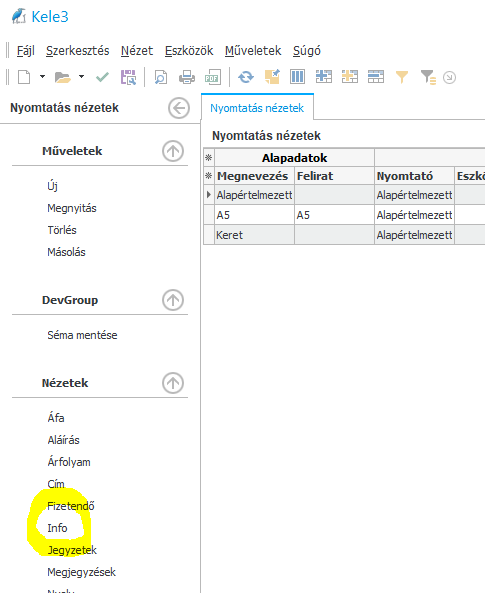Image resolution: width=485 pixels, height=593 pixels.
Task: Click the asterisk button beside Megnevezés header
Action: (x=209, y=176)
